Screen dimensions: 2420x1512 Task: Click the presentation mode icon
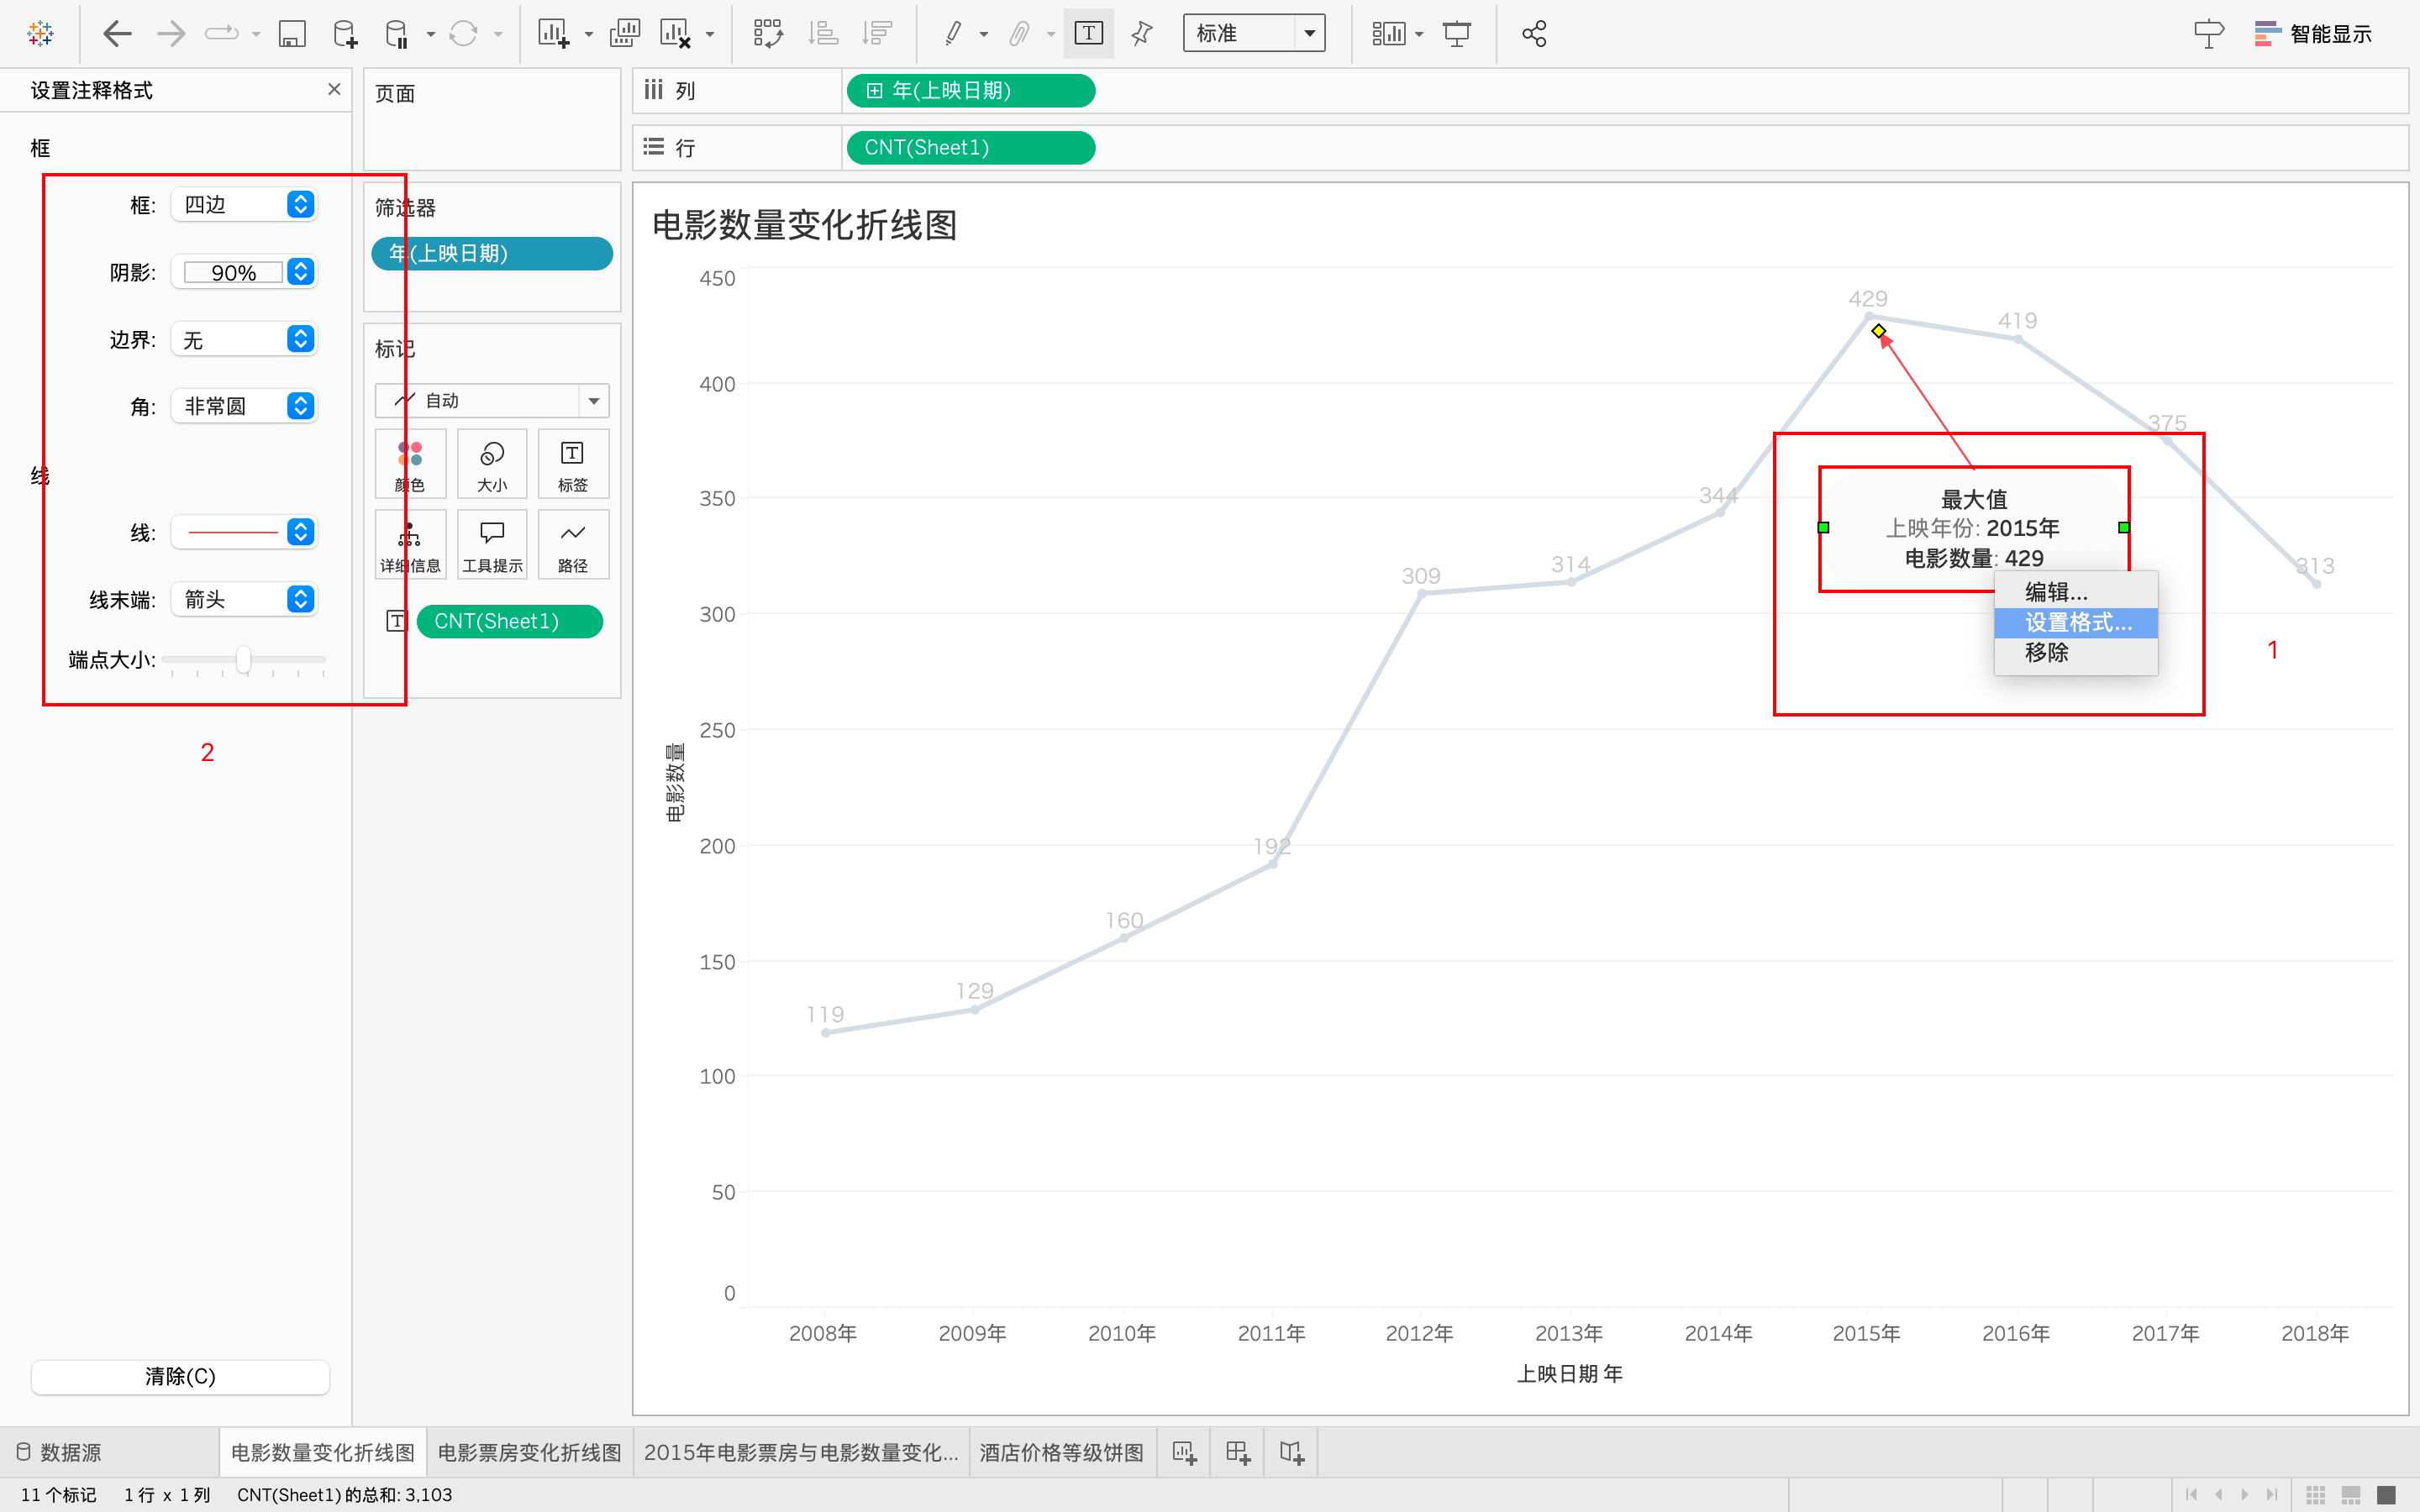[1457, 34]
